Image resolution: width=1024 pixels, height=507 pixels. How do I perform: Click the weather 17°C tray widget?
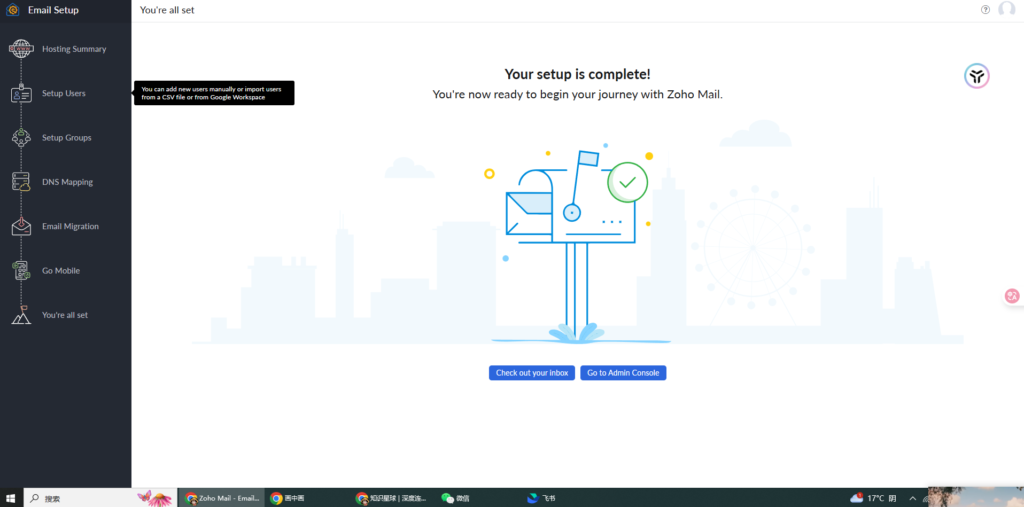pyautogui.click(x=873, y=498)
